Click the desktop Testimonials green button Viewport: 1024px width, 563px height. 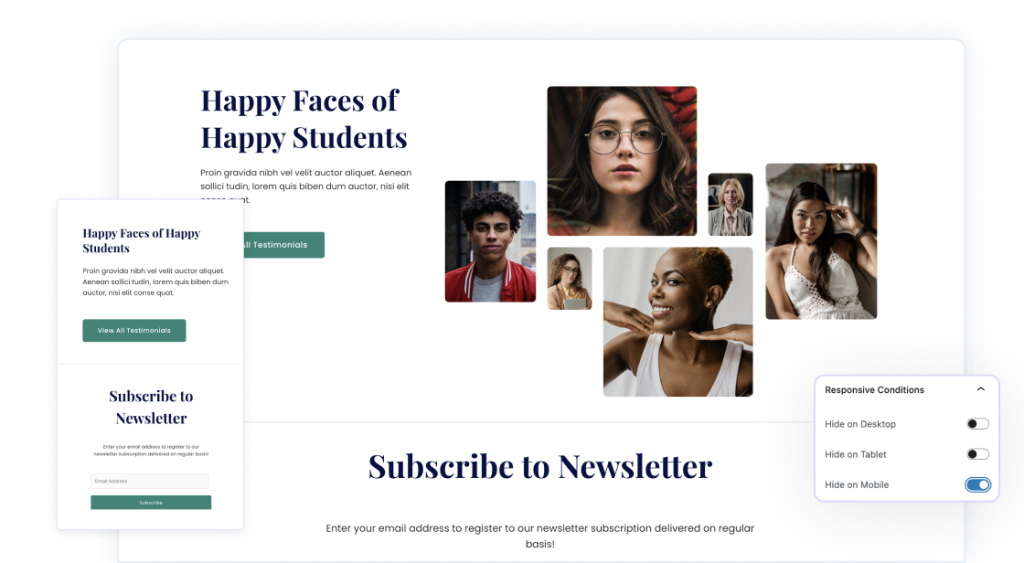click(x=284, y=245)
